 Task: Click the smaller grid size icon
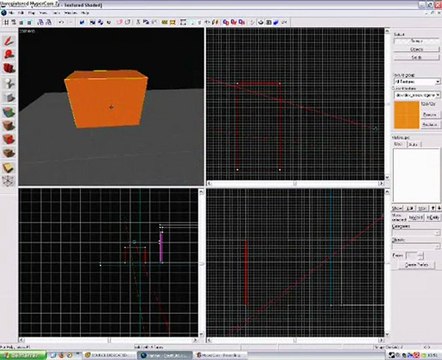click(21, 22)
